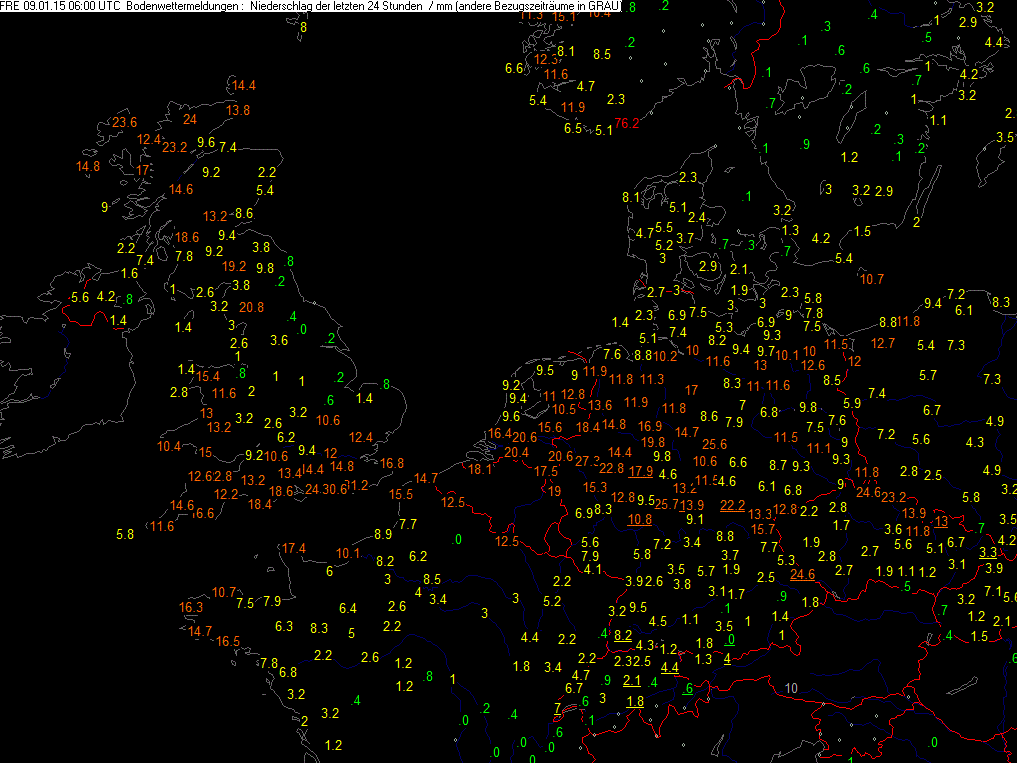Select the 16.8 reading in East Anglia
Viewport: 1017px width, 763px height.
[x=392, y=463]
